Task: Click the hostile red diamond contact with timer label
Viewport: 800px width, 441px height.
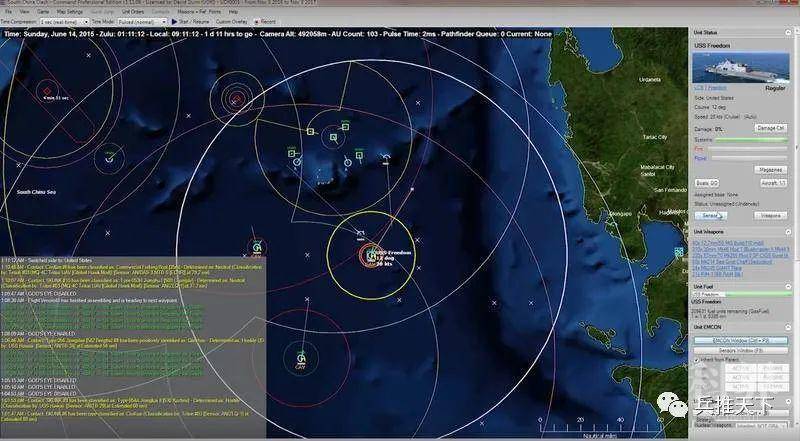Action: coord(47,91)
